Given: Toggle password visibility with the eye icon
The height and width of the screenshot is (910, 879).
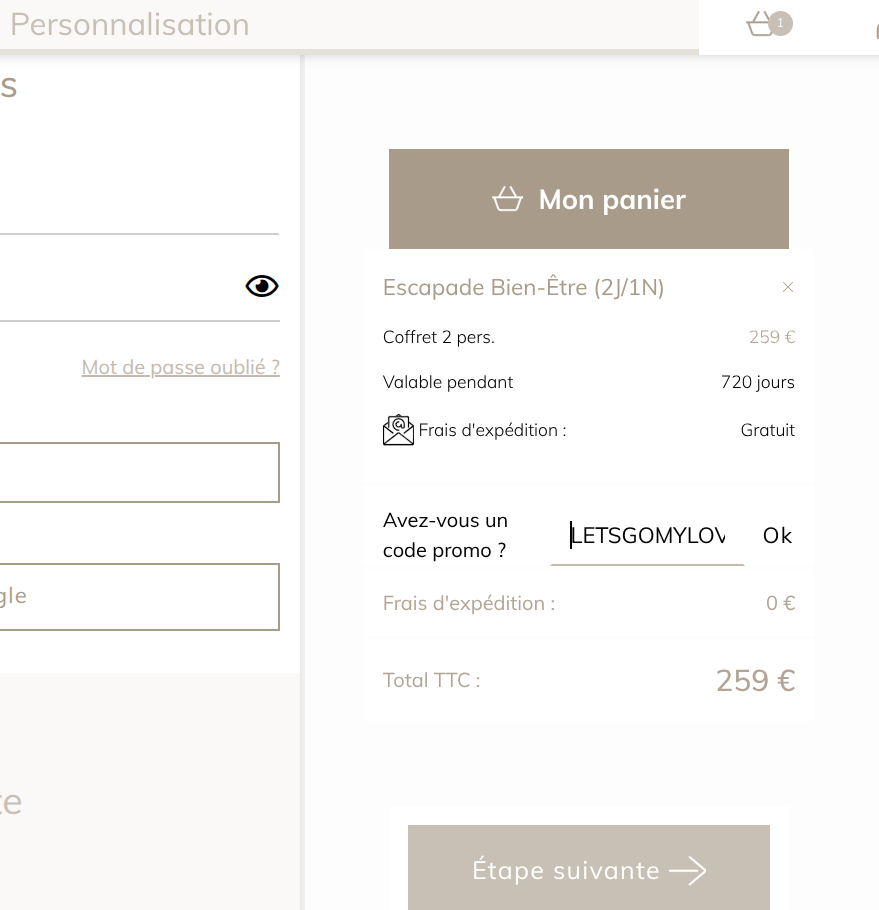Looking at the screenshot, I should point(262,287).
